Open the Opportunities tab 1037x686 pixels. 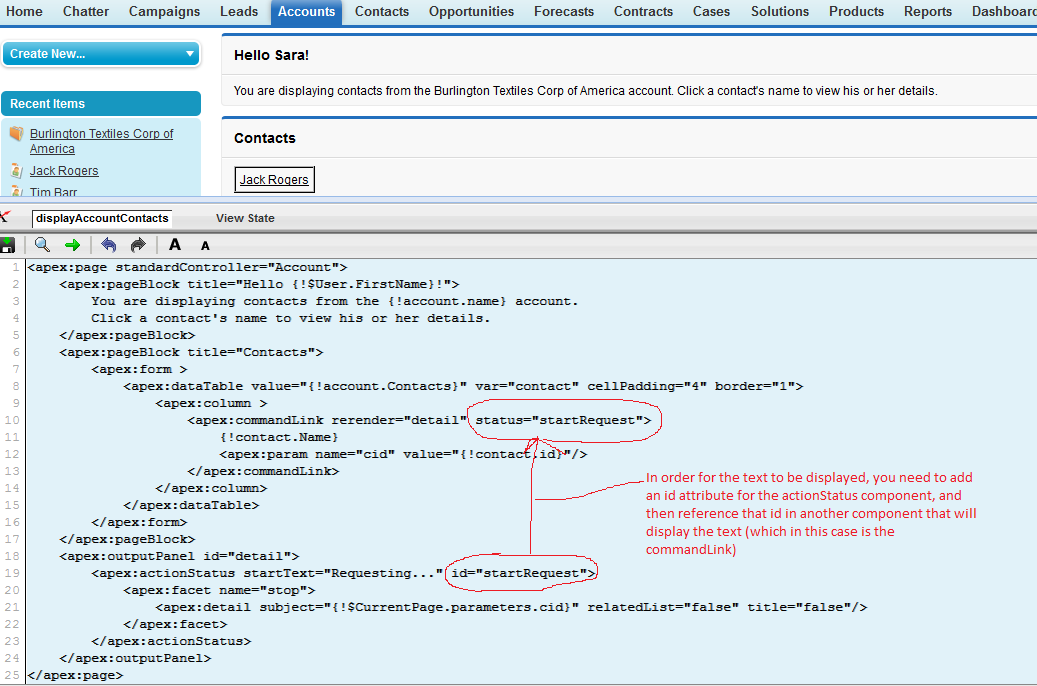pyautogui.click(x=471, y=12)
